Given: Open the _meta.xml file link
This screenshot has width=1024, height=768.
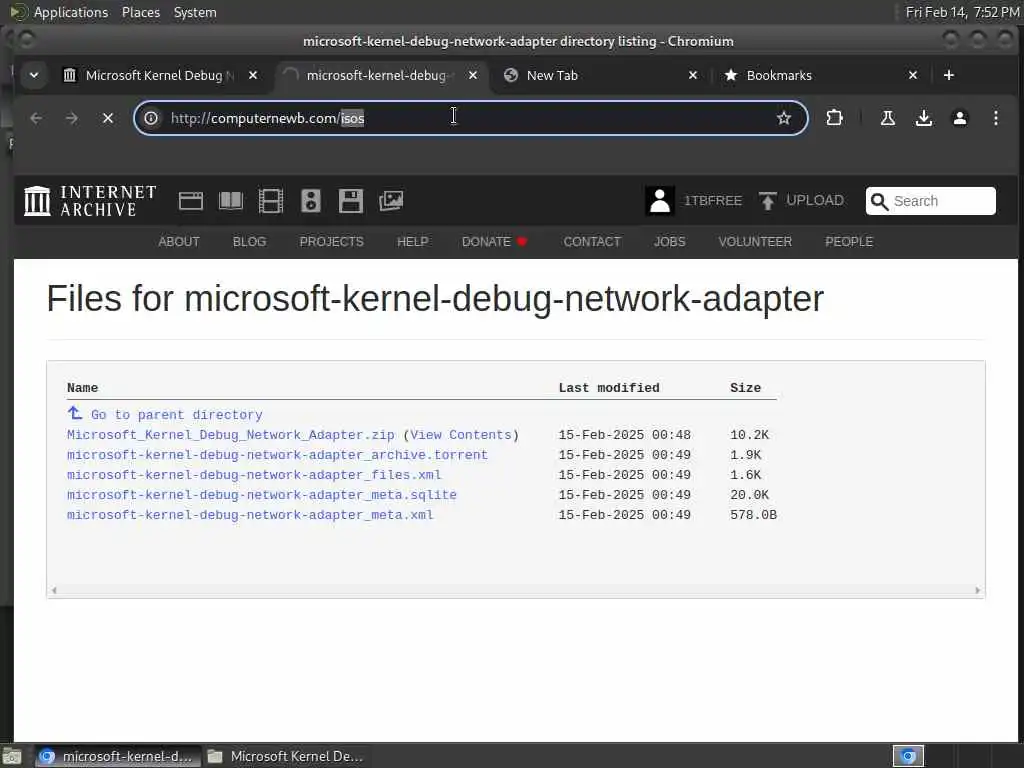Looking at the screenshot, I should [x=250, y=515].
